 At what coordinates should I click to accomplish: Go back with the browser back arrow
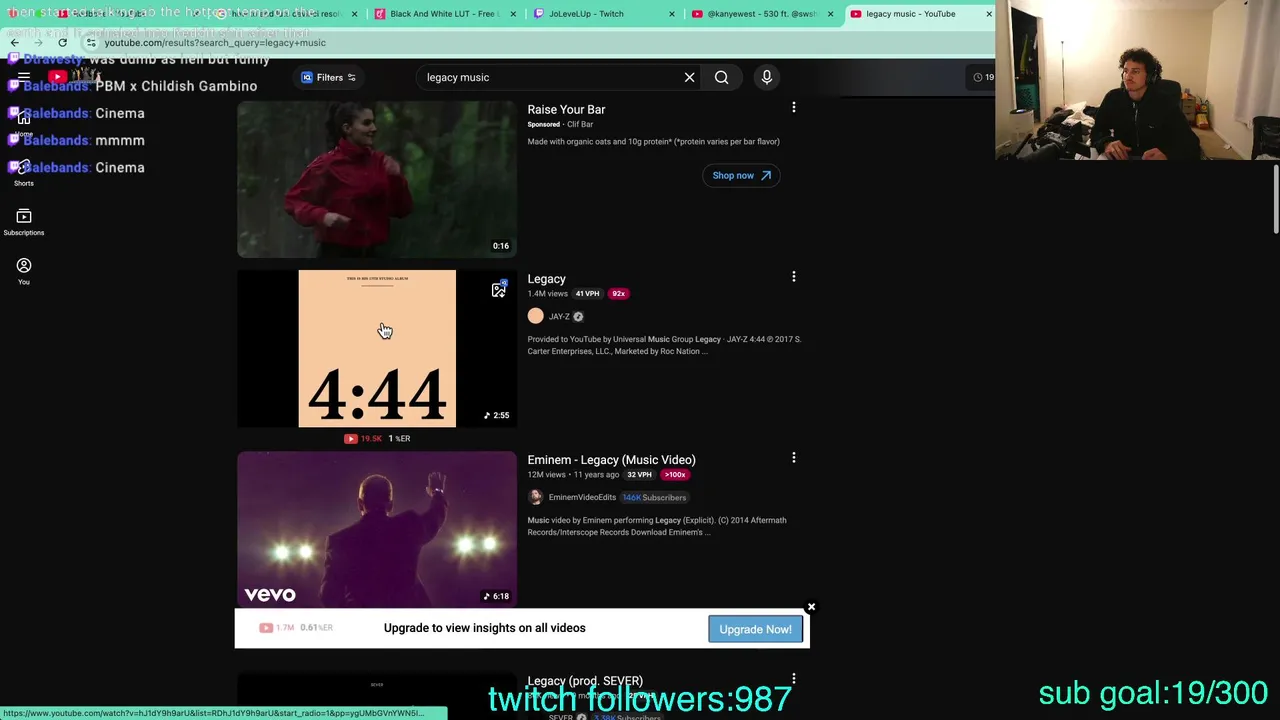coord(15,42)
